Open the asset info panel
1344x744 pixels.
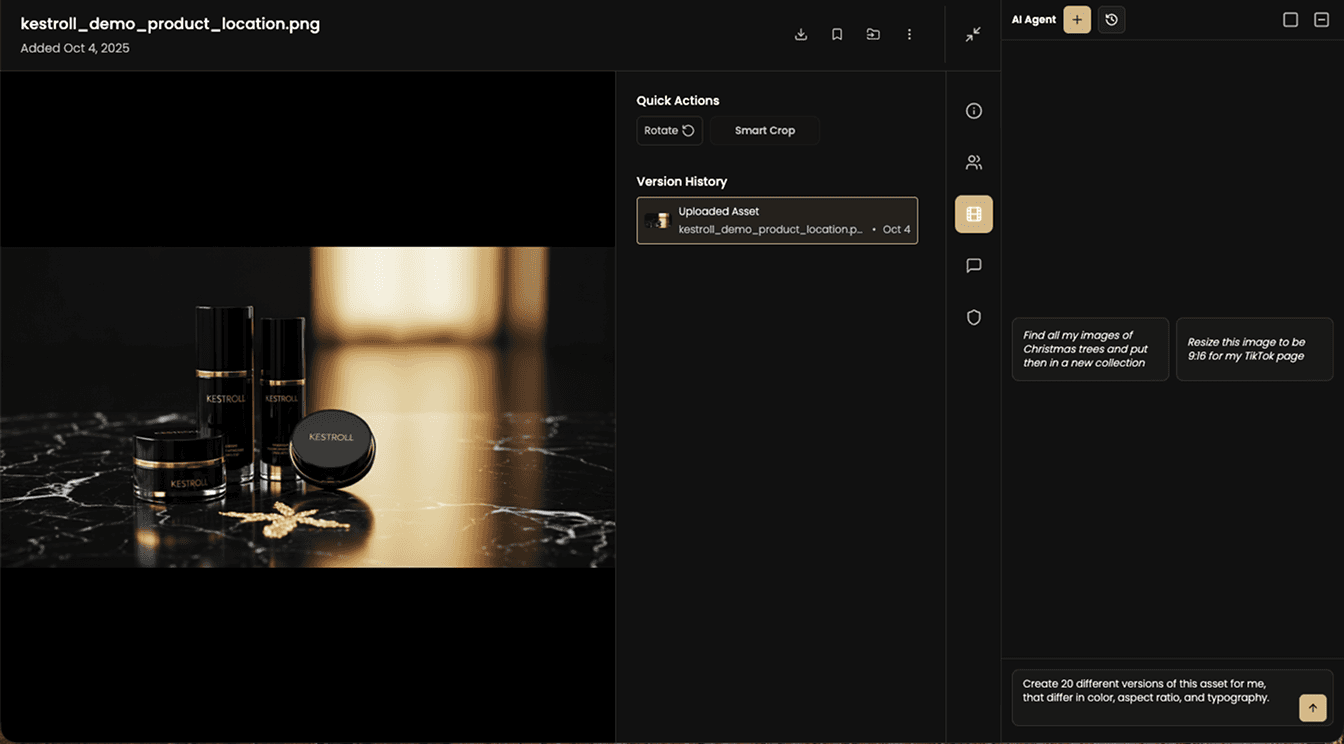tap(974, 111)
